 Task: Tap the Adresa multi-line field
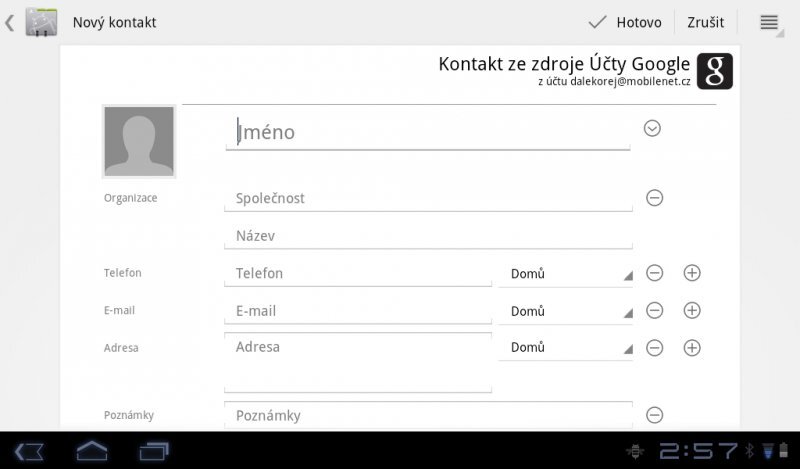click(358, 362)
